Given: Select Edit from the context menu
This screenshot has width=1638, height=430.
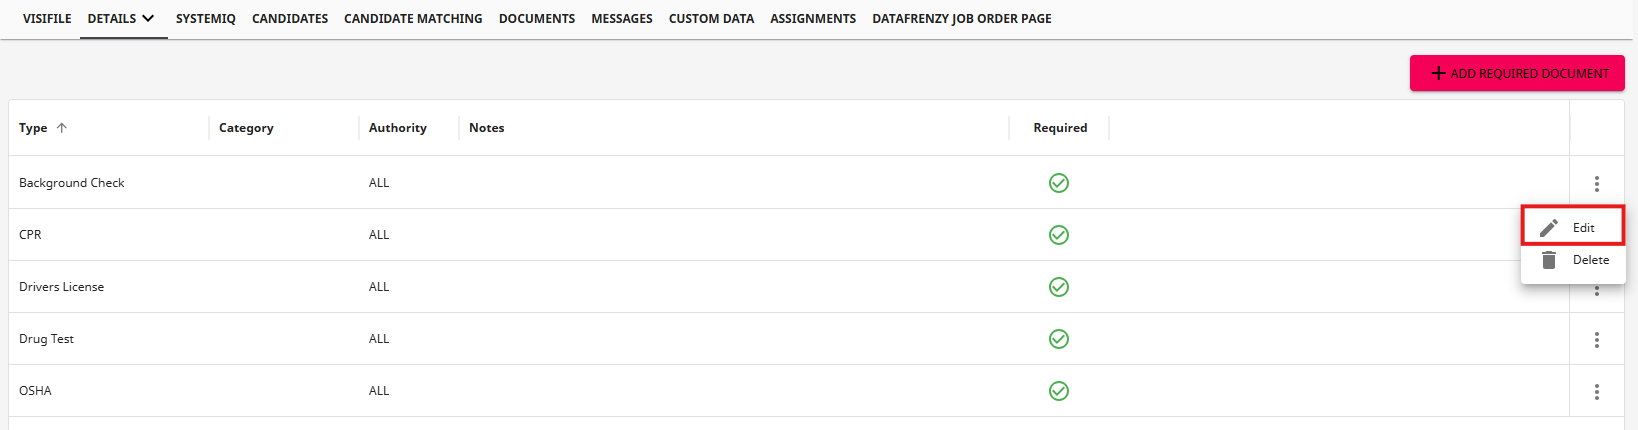Looking at the screenshot, I should tap(1583, 228).
